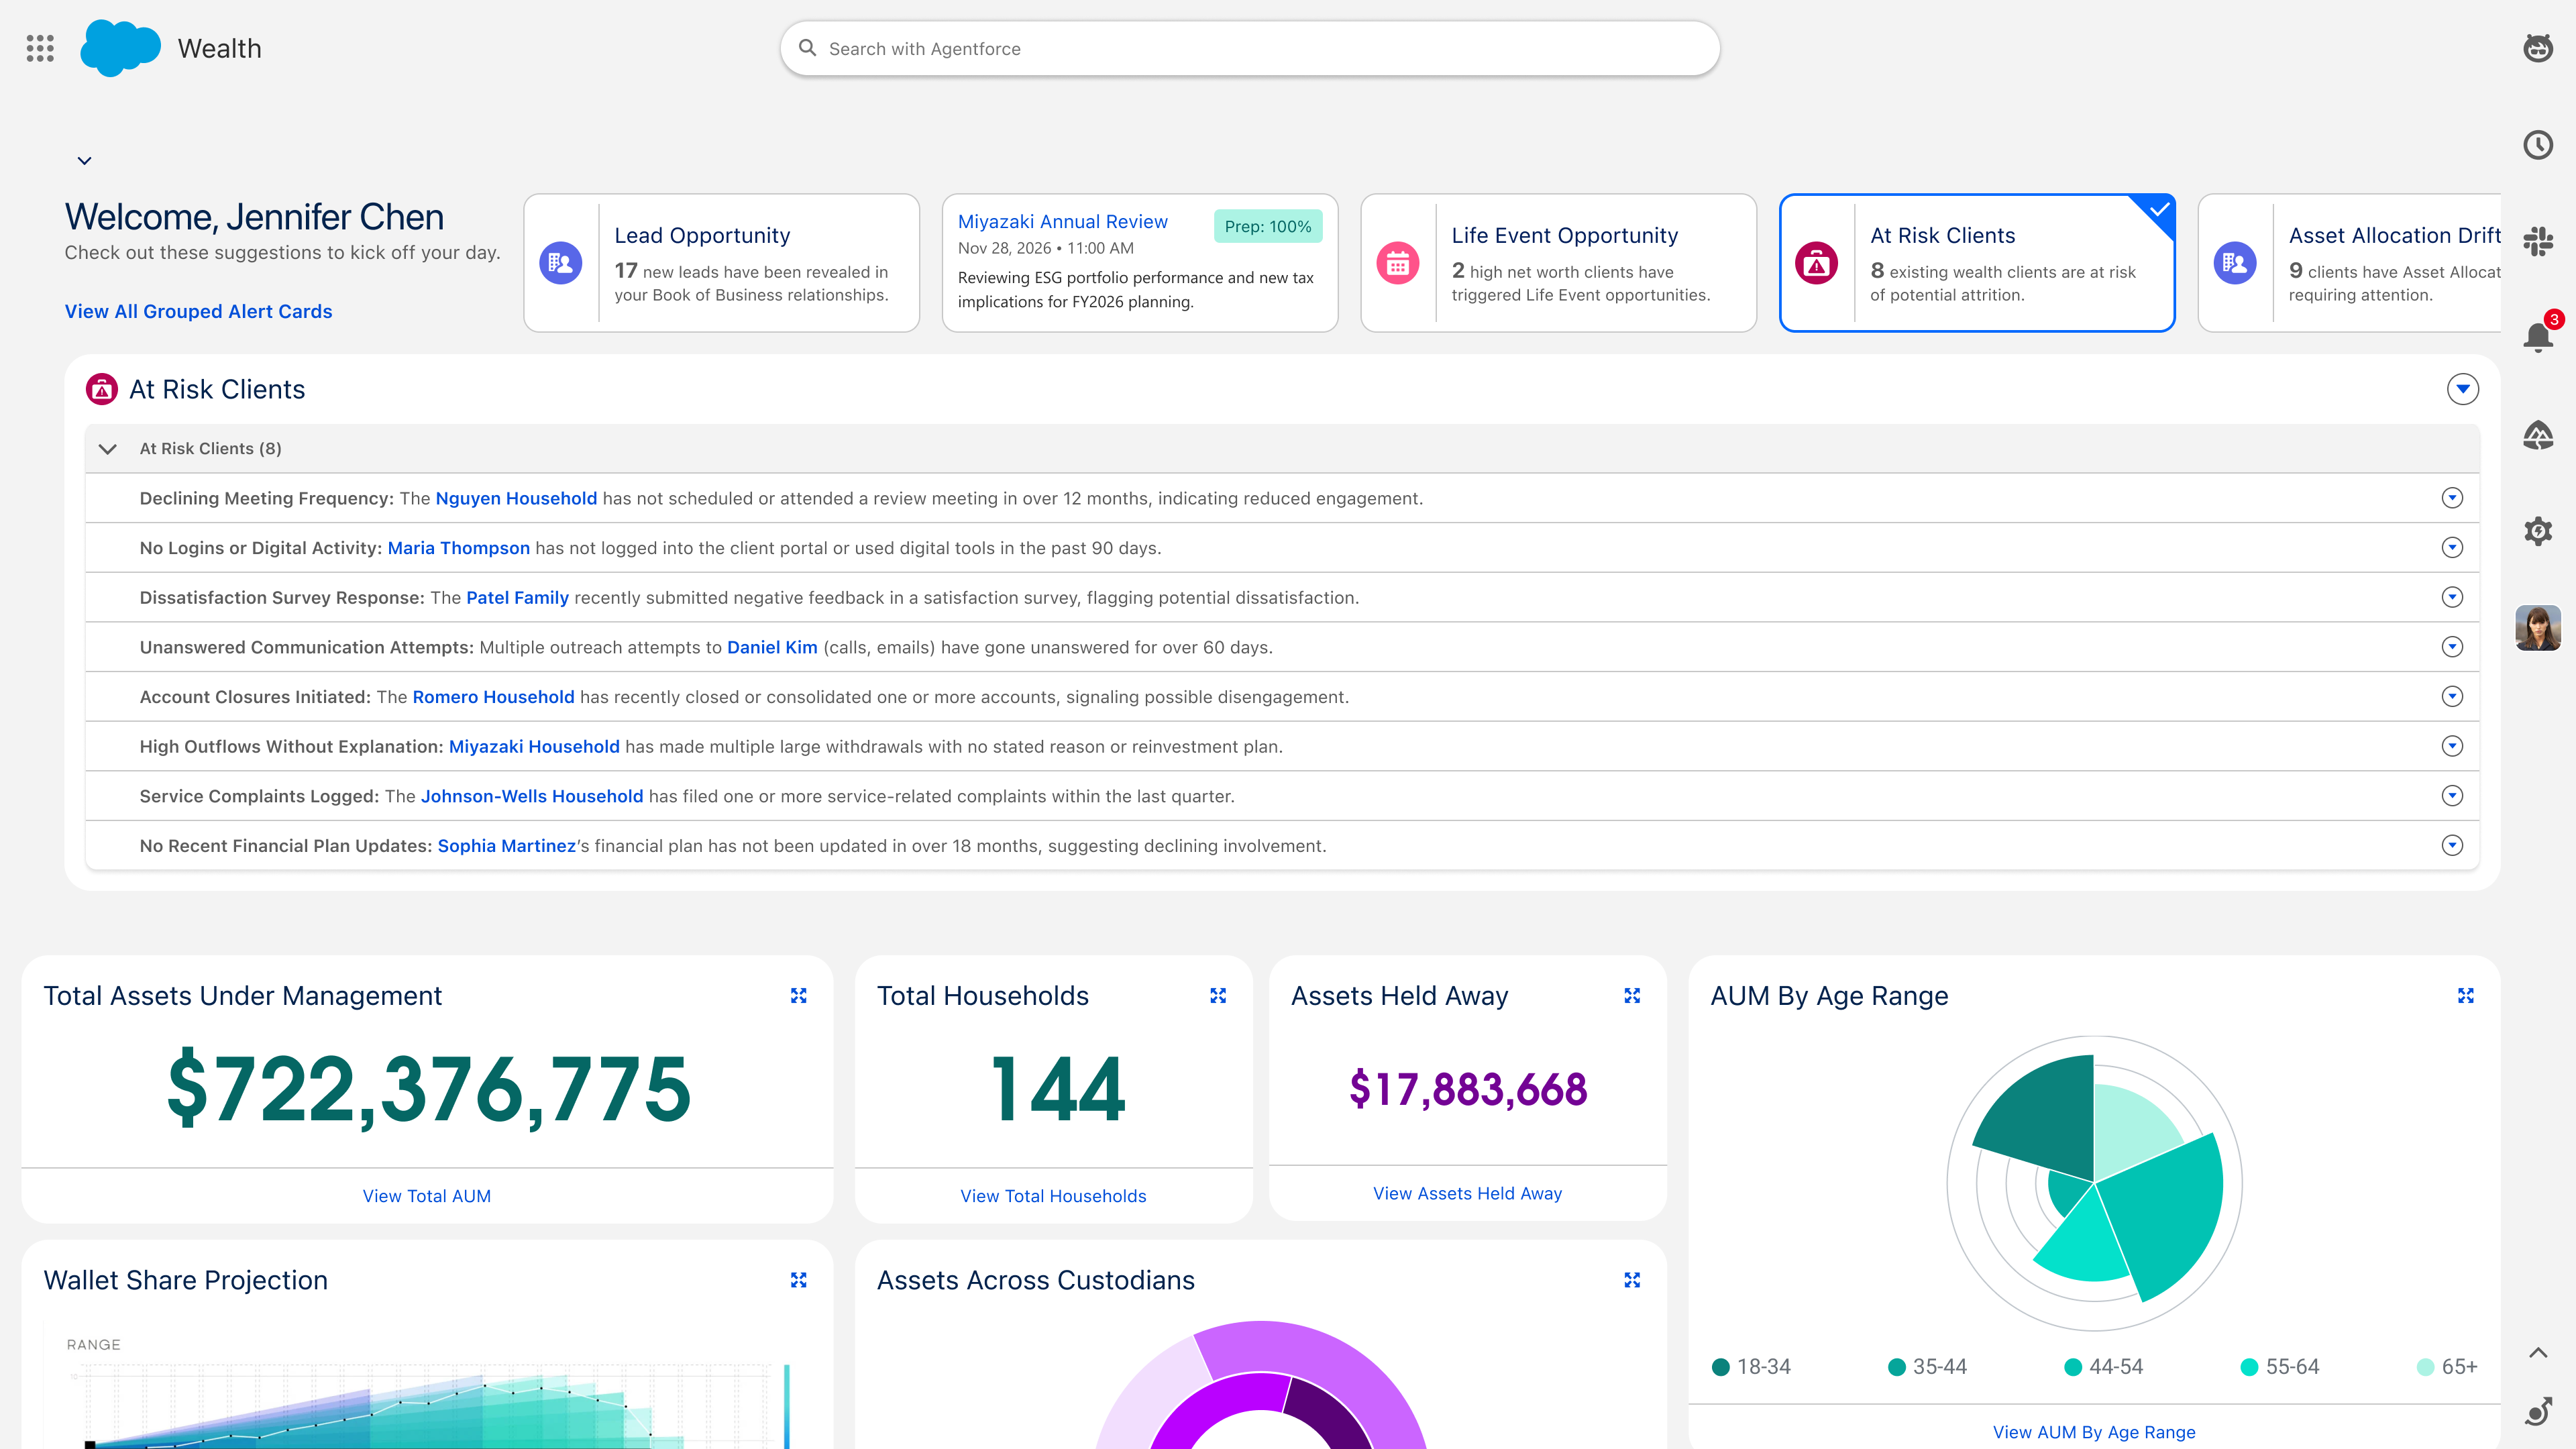Open the Romero Household link
The width and height of the screenshot is (2576, 1449).
493,697
